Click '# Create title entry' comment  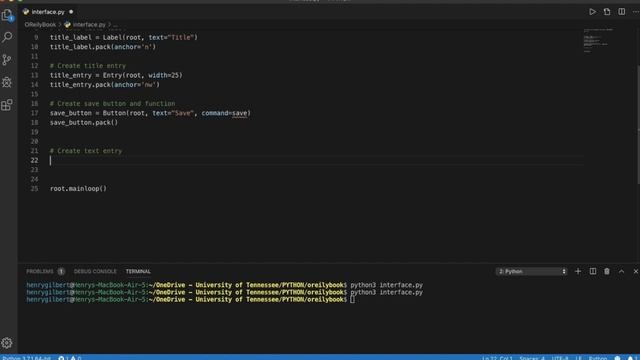coord(88,66)
